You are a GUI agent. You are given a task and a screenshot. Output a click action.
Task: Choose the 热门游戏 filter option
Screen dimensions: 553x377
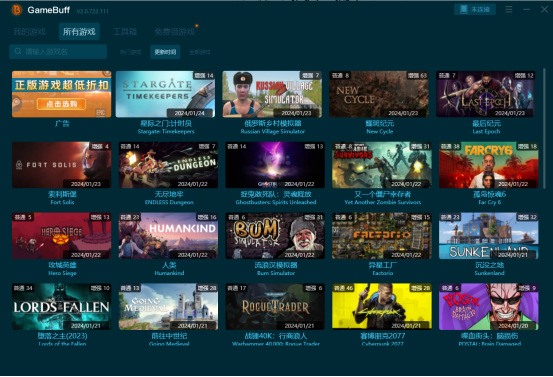130,52
